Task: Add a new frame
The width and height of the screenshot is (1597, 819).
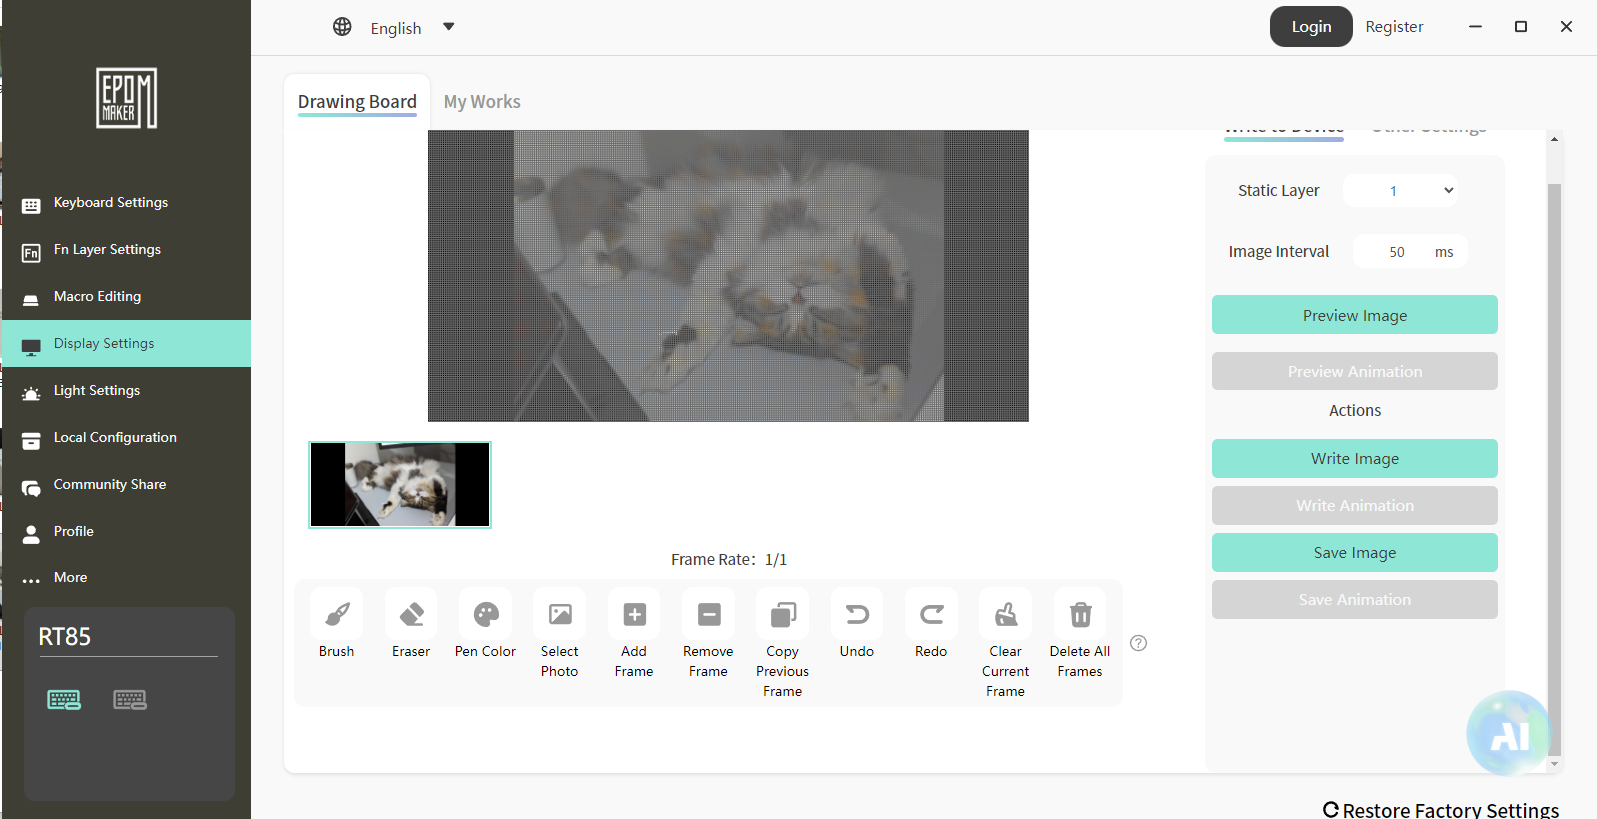Action: pos(634,614)
